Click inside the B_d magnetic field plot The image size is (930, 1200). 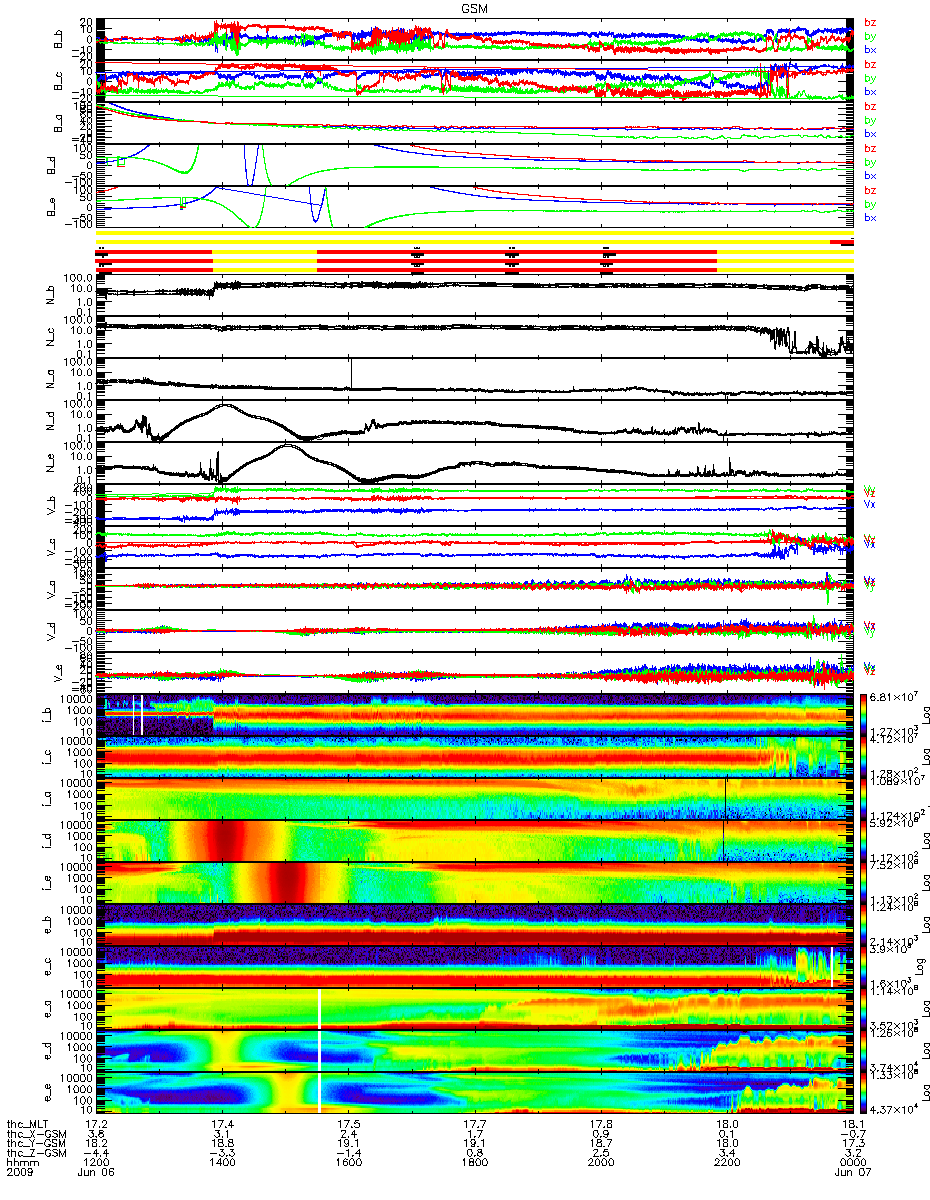pos(475,165)
